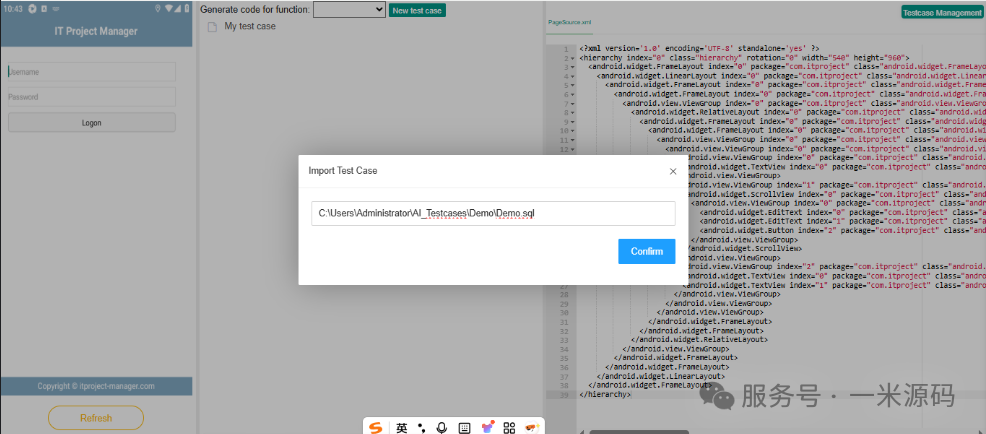Click the Logon button in phone preview

(x=91, y=123)
